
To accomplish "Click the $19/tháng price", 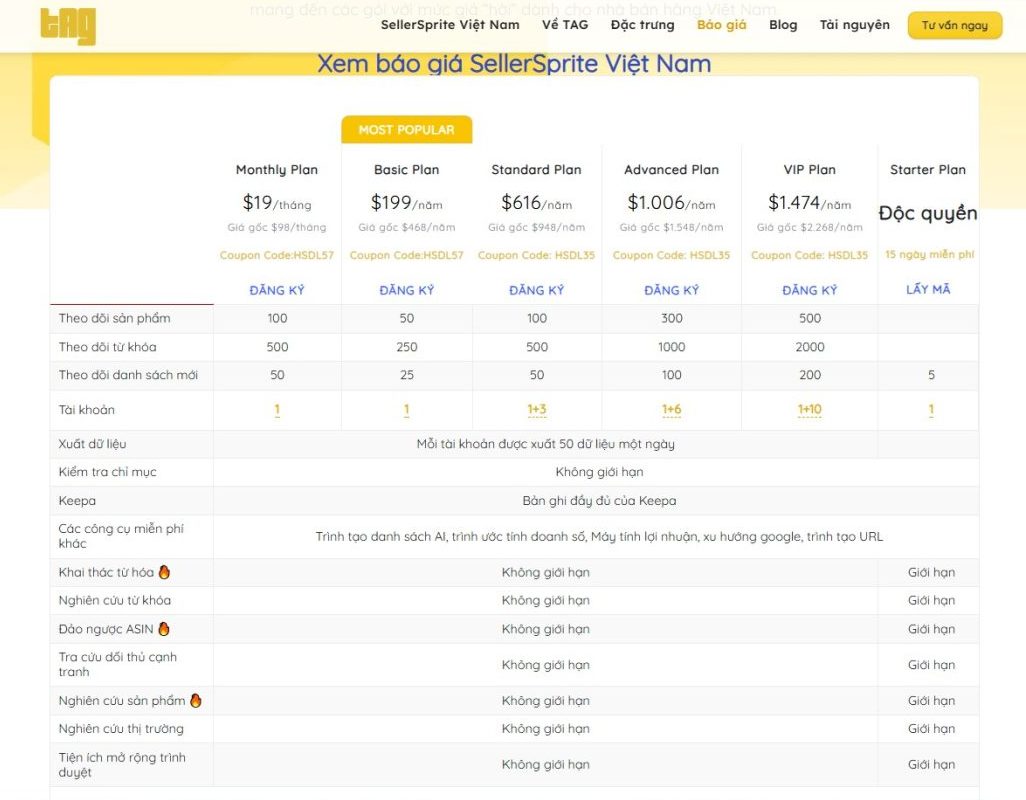I will (277, 203).
